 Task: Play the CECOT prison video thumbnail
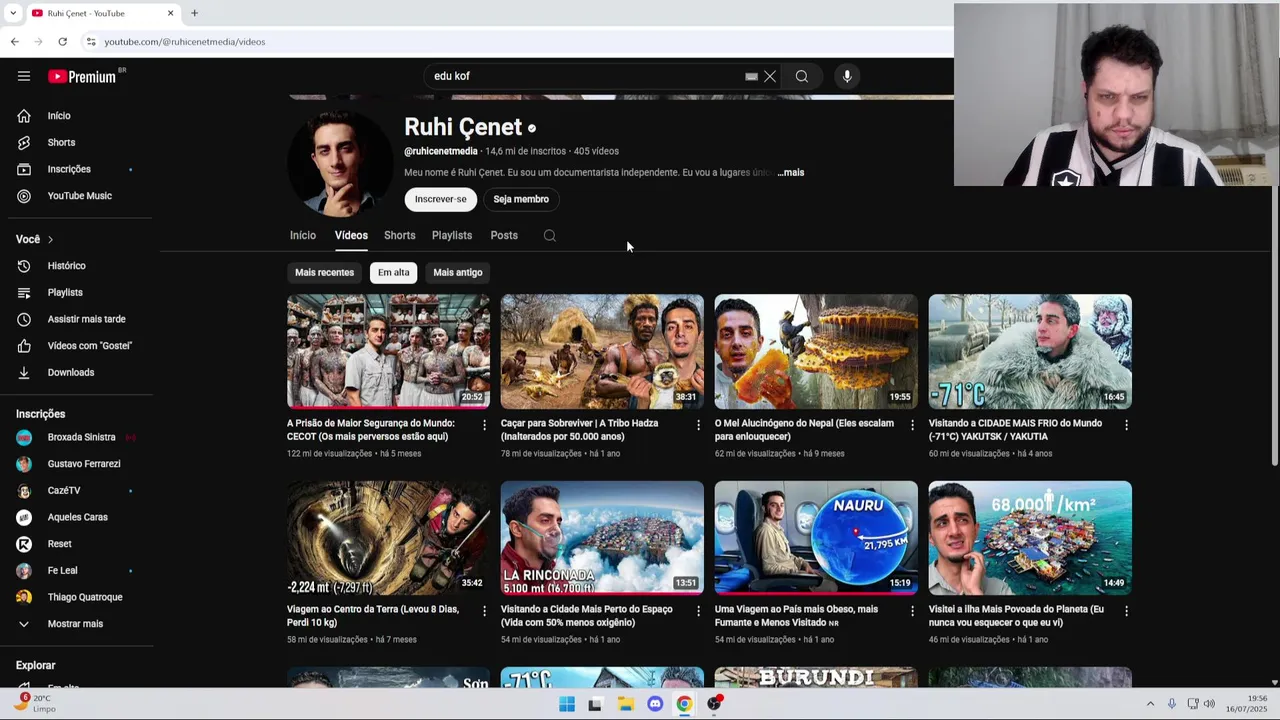388,351
